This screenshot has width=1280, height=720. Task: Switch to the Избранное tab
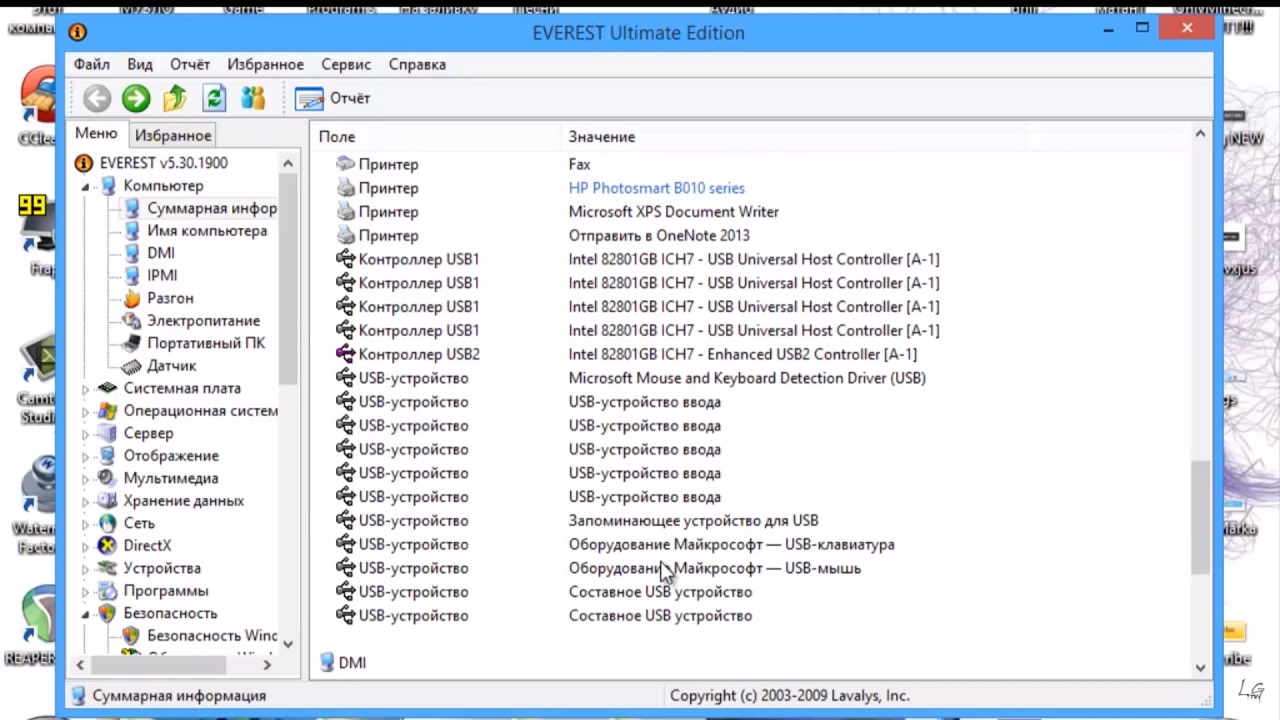(x=173, y=135)
